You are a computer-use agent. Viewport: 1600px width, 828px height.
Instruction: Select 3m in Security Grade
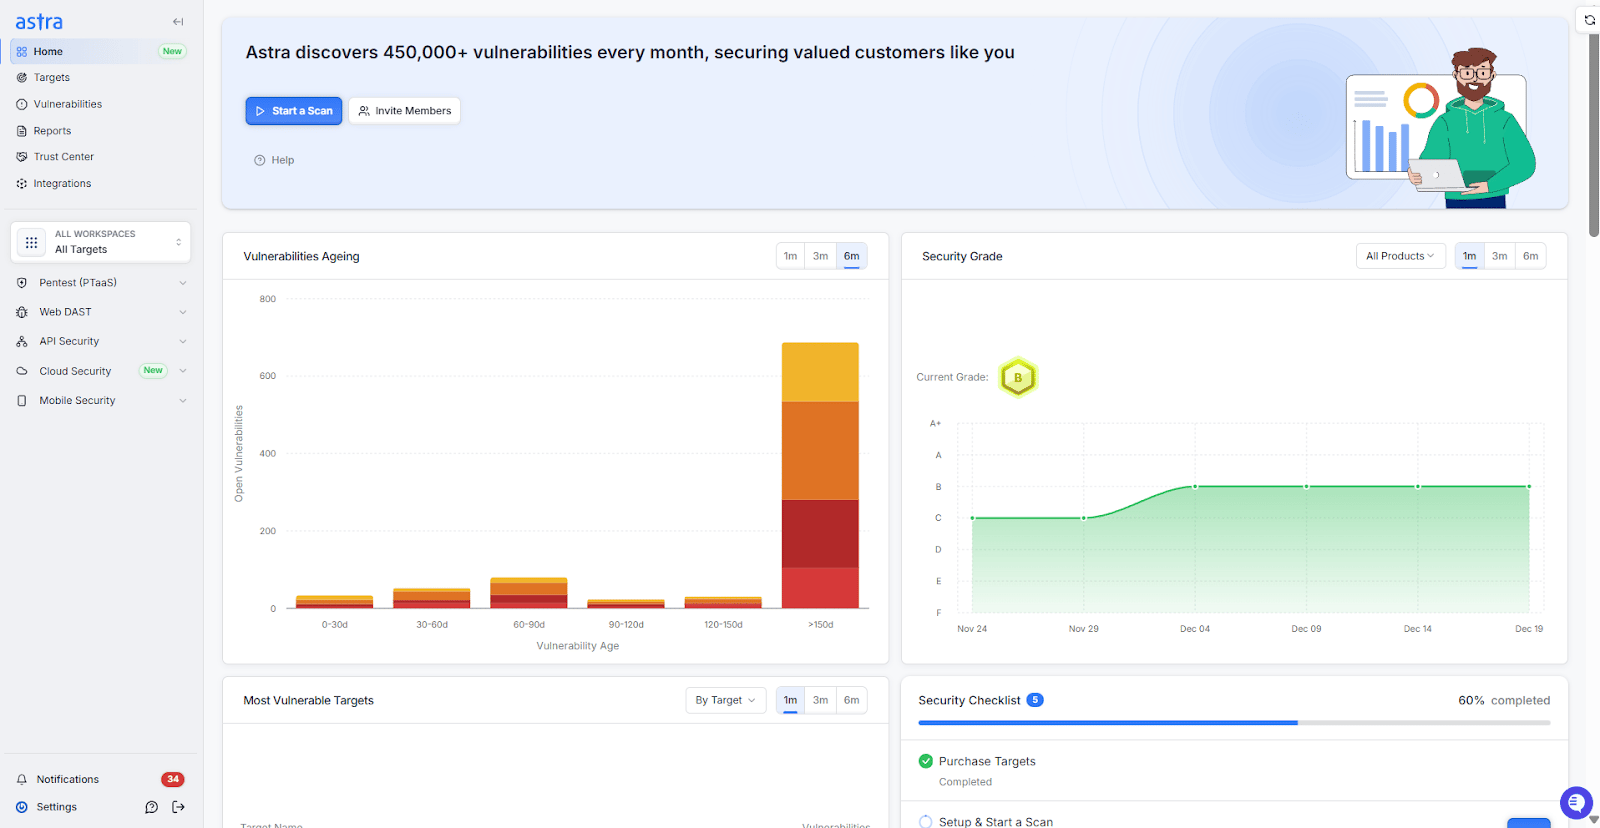tap(1499, 256)
